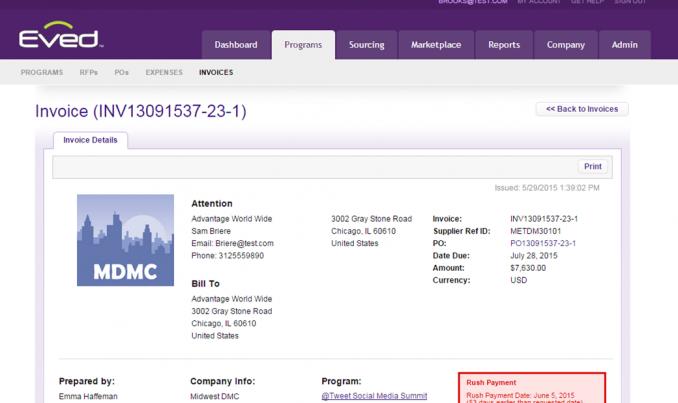Open EXPENSES in the sub-navigation
The image size is (678, 403).
(x=164, y=72)
